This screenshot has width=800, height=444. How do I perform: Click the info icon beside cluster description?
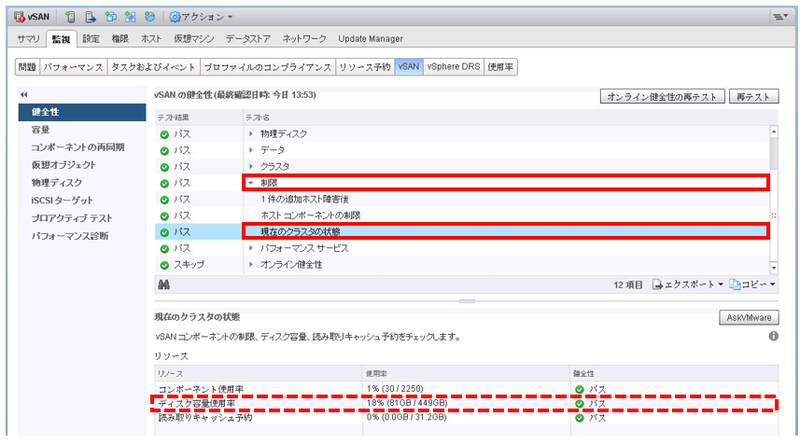(773, 336)
